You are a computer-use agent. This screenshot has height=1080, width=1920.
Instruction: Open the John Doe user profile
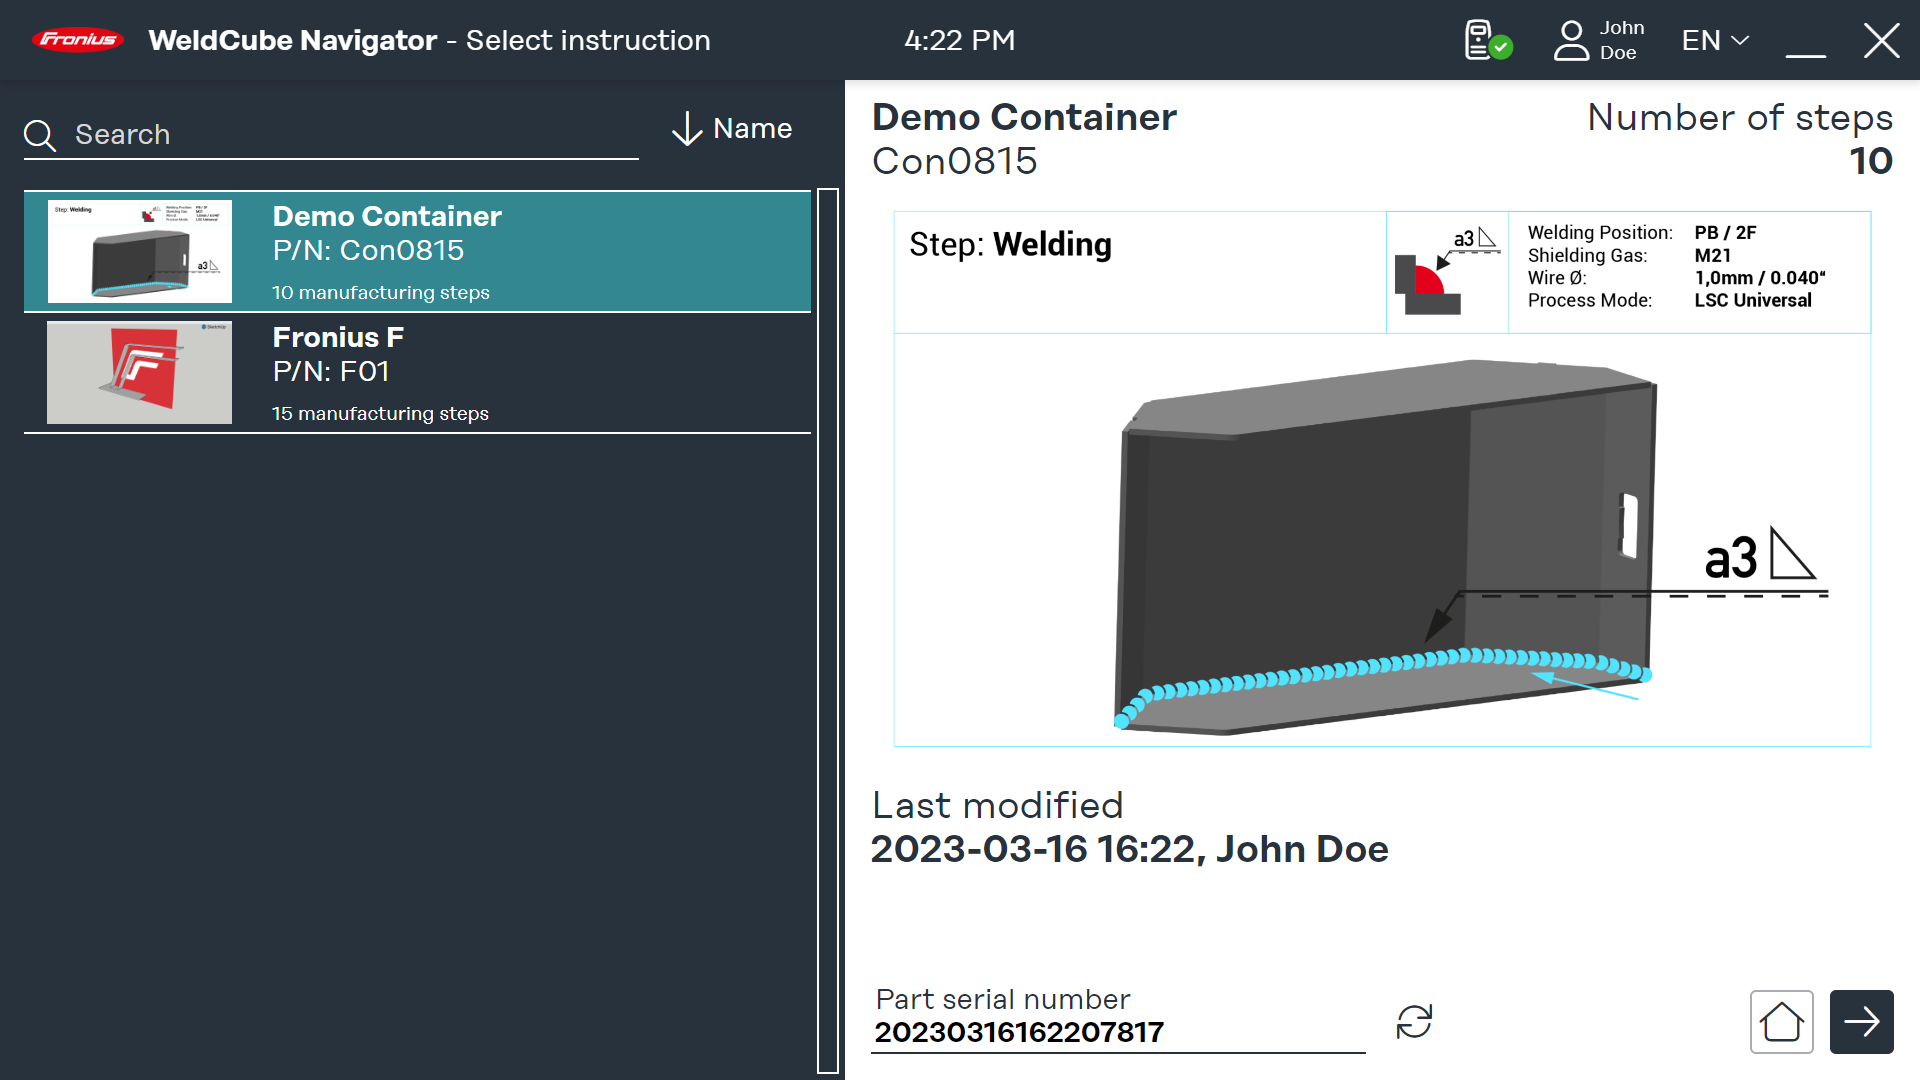1599,40
